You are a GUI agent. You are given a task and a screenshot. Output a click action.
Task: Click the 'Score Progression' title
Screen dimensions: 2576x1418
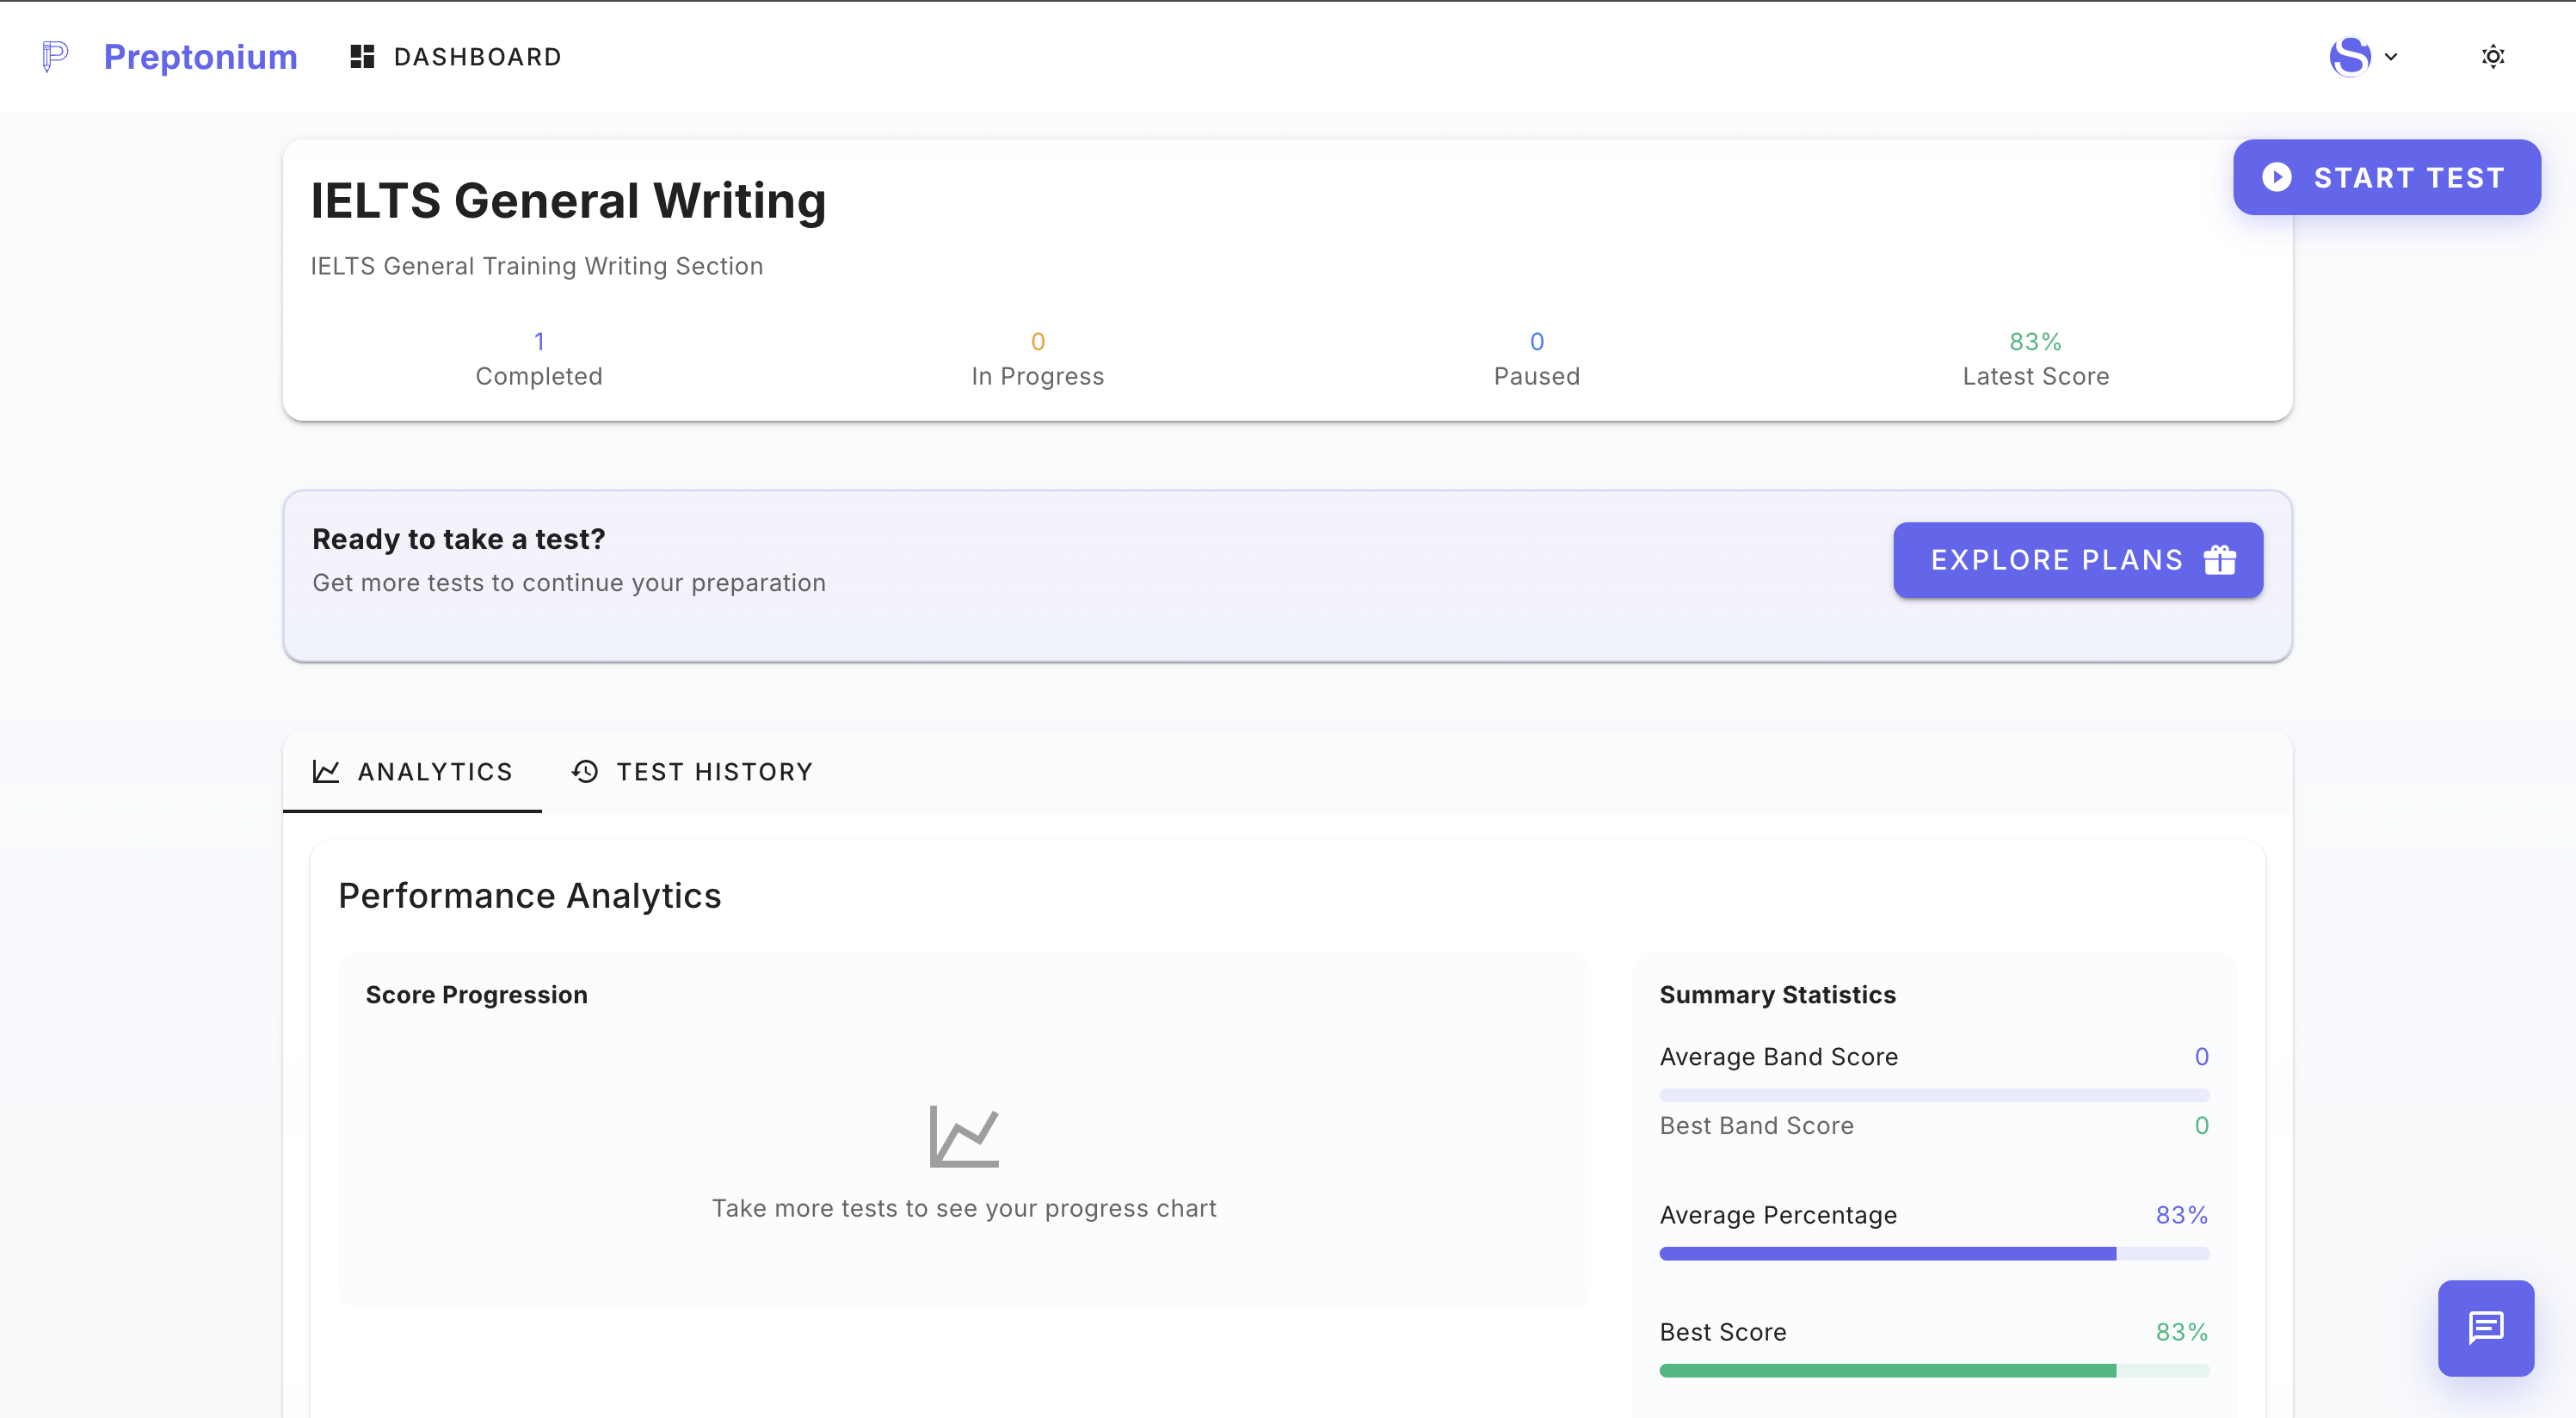[477, 995]
